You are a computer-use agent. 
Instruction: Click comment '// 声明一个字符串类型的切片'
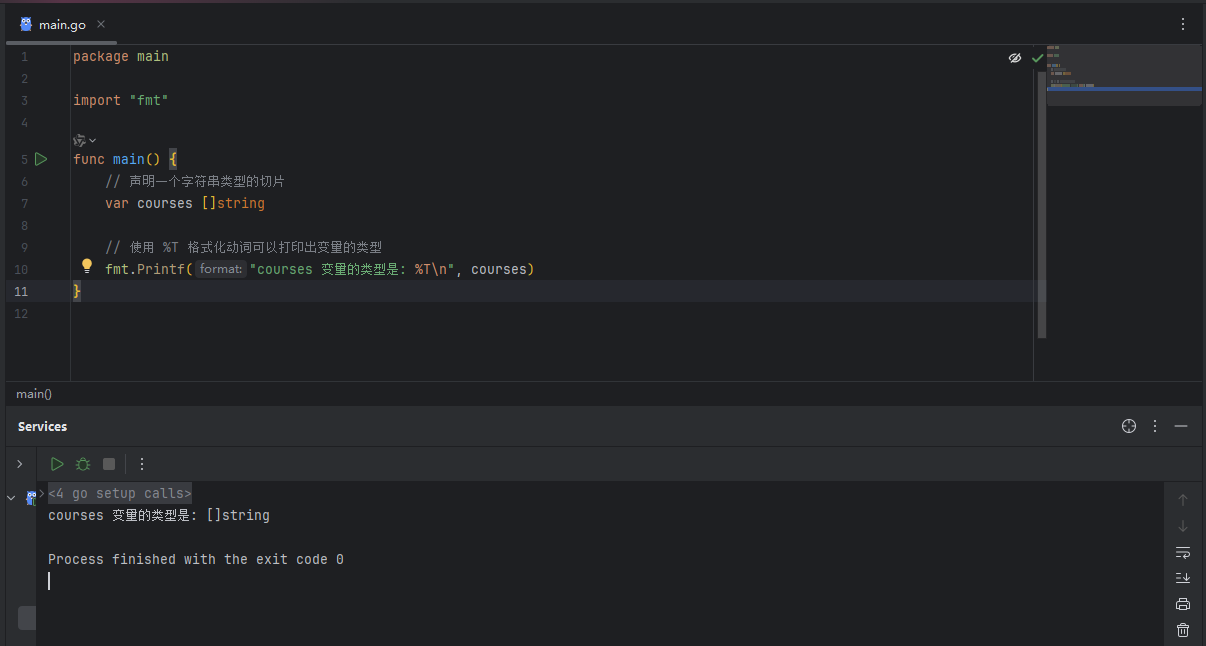click(x=195, y=181)
